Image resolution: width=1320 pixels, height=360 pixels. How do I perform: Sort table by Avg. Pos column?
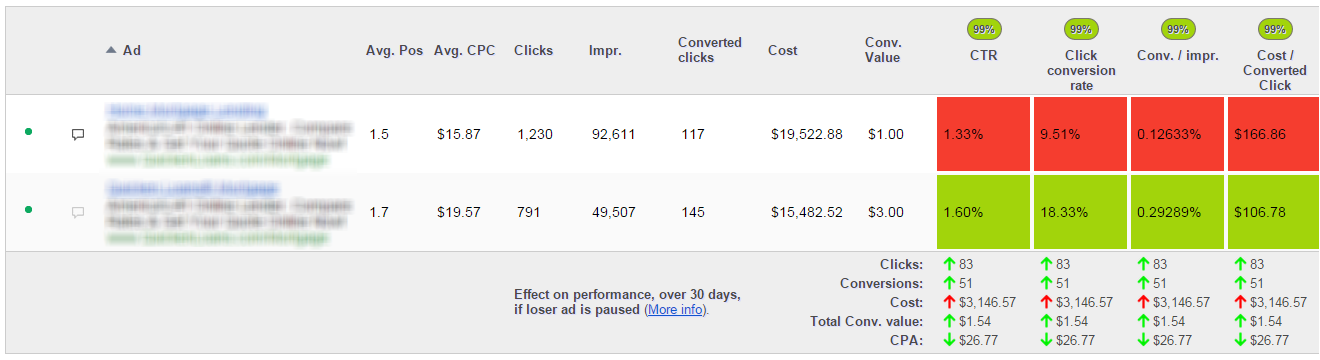[x=394, y=50]
